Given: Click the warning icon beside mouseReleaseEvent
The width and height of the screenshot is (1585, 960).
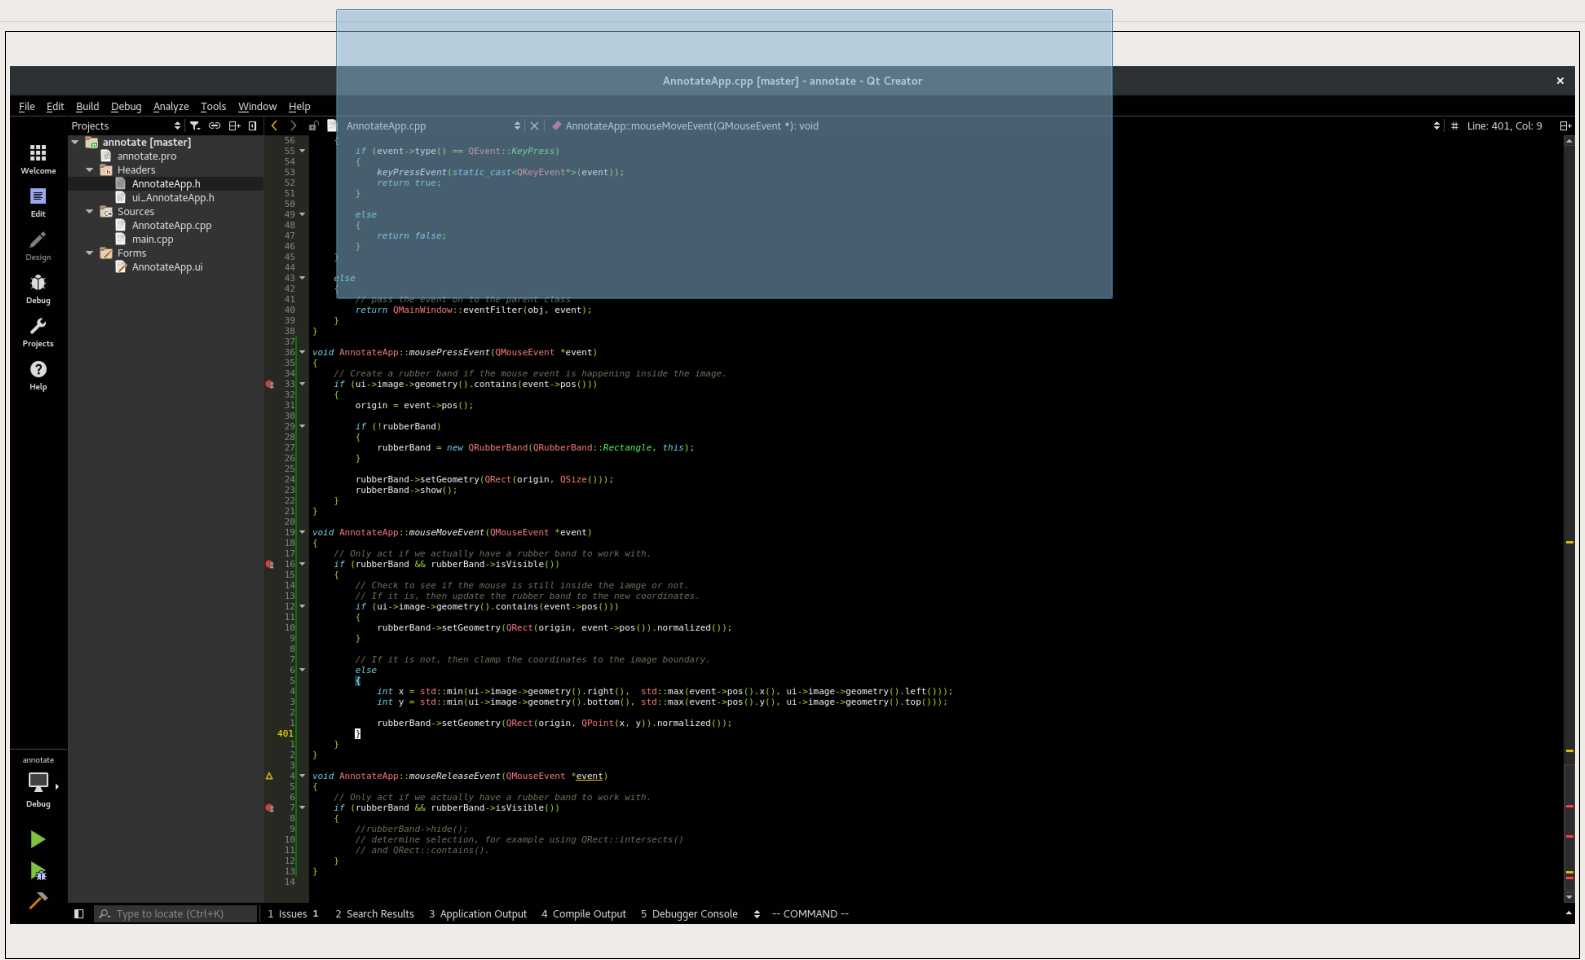Looking at the screenshot, I should (269, 776).
